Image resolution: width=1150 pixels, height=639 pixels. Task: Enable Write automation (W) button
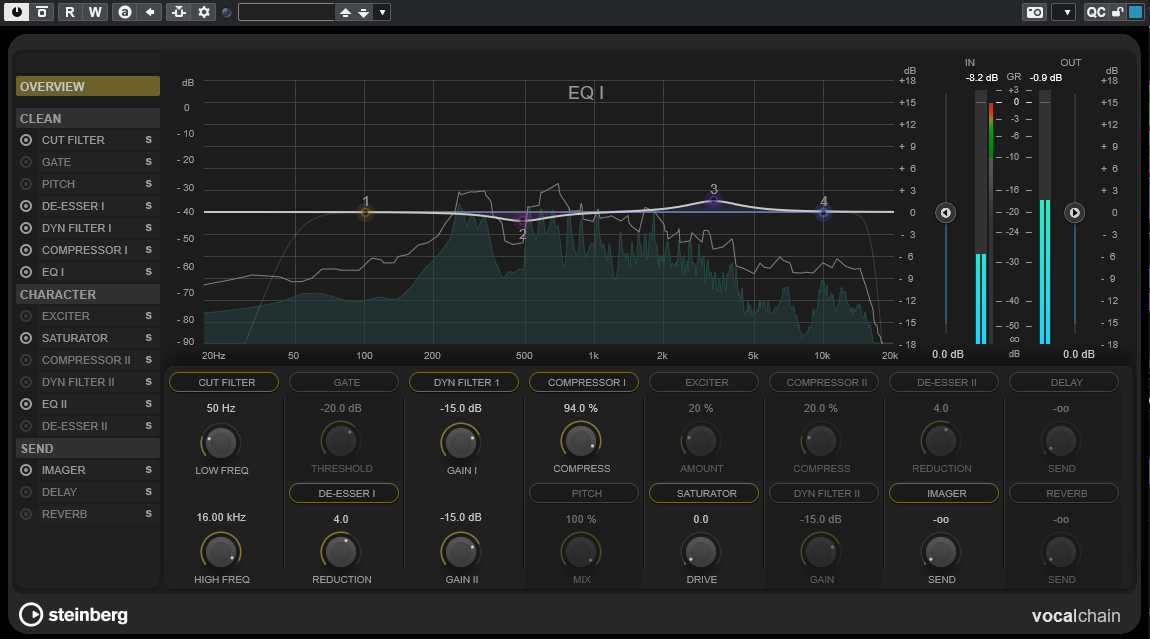coord(95,12)
